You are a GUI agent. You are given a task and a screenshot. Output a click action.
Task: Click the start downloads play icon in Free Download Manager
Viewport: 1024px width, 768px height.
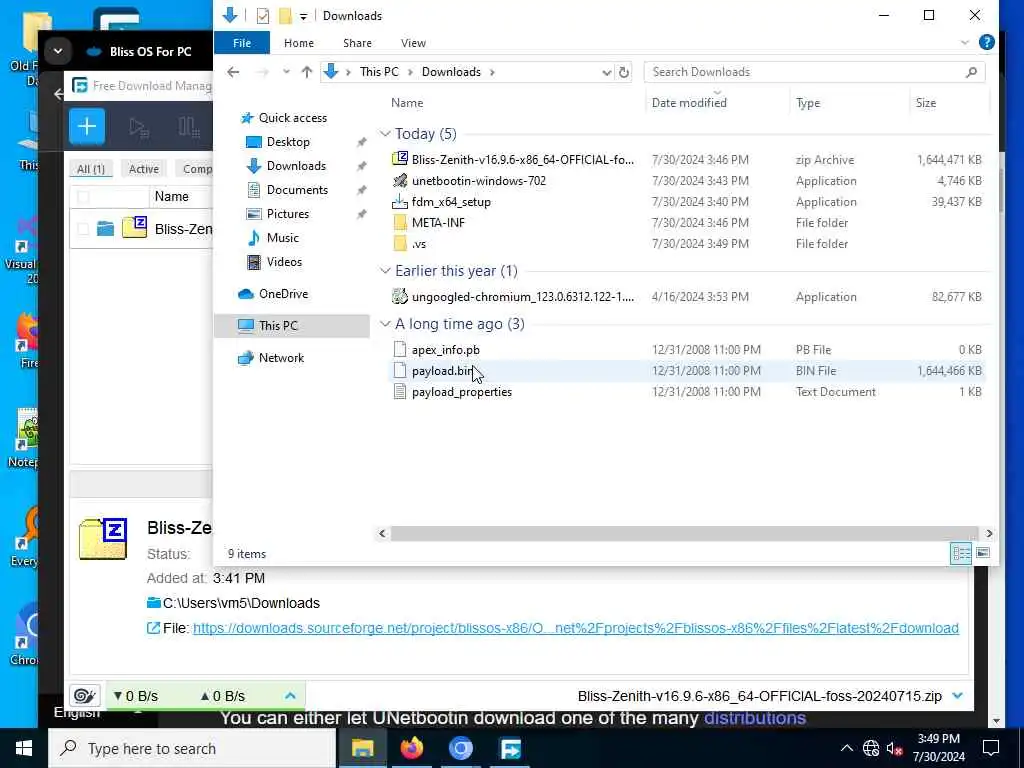tap(138, 127)
